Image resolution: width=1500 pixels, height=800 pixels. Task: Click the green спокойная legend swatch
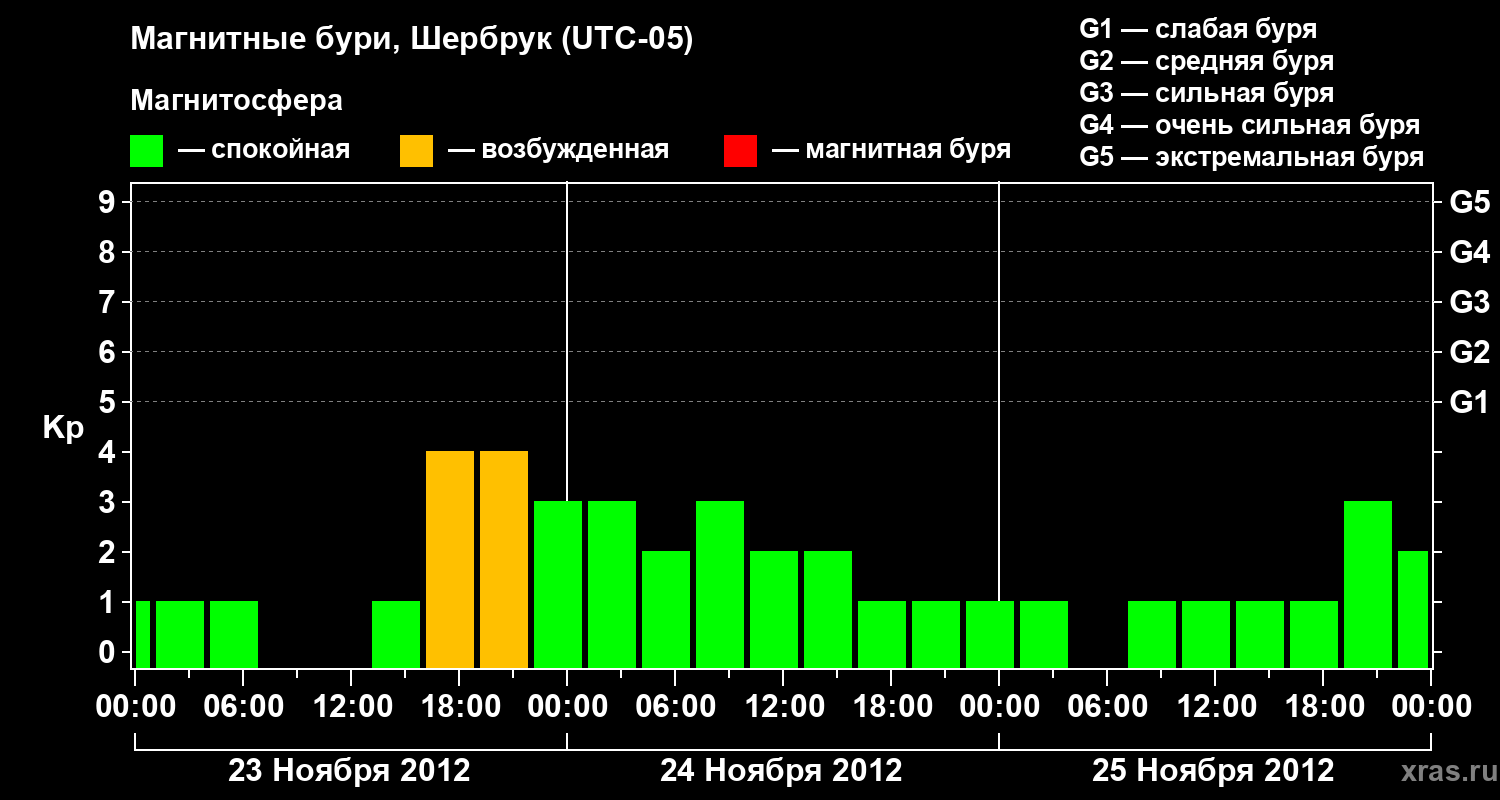(147, 151)
